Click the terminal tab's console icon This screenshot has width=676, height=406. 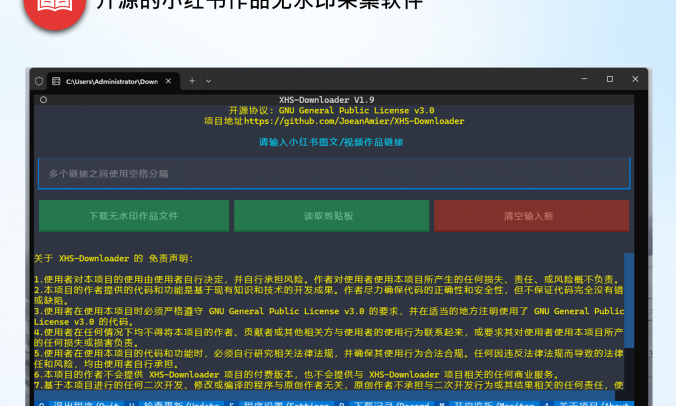(56, 81)
